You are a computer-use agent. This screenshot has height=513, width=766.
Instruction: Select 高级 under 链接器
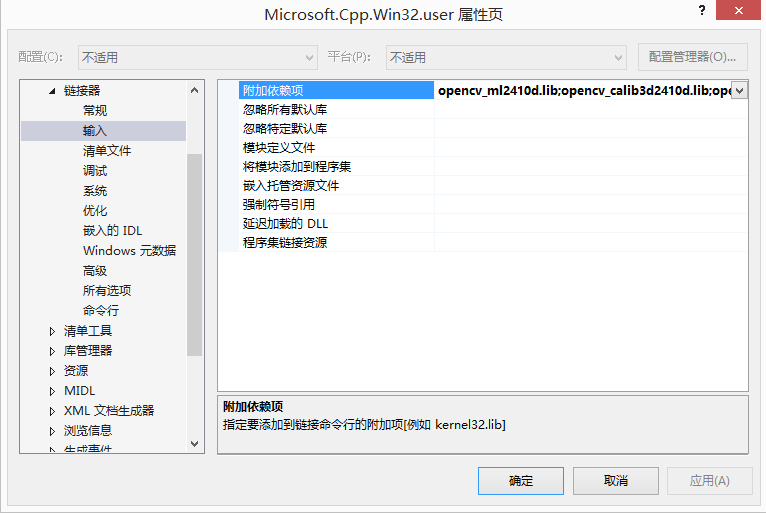95,271
